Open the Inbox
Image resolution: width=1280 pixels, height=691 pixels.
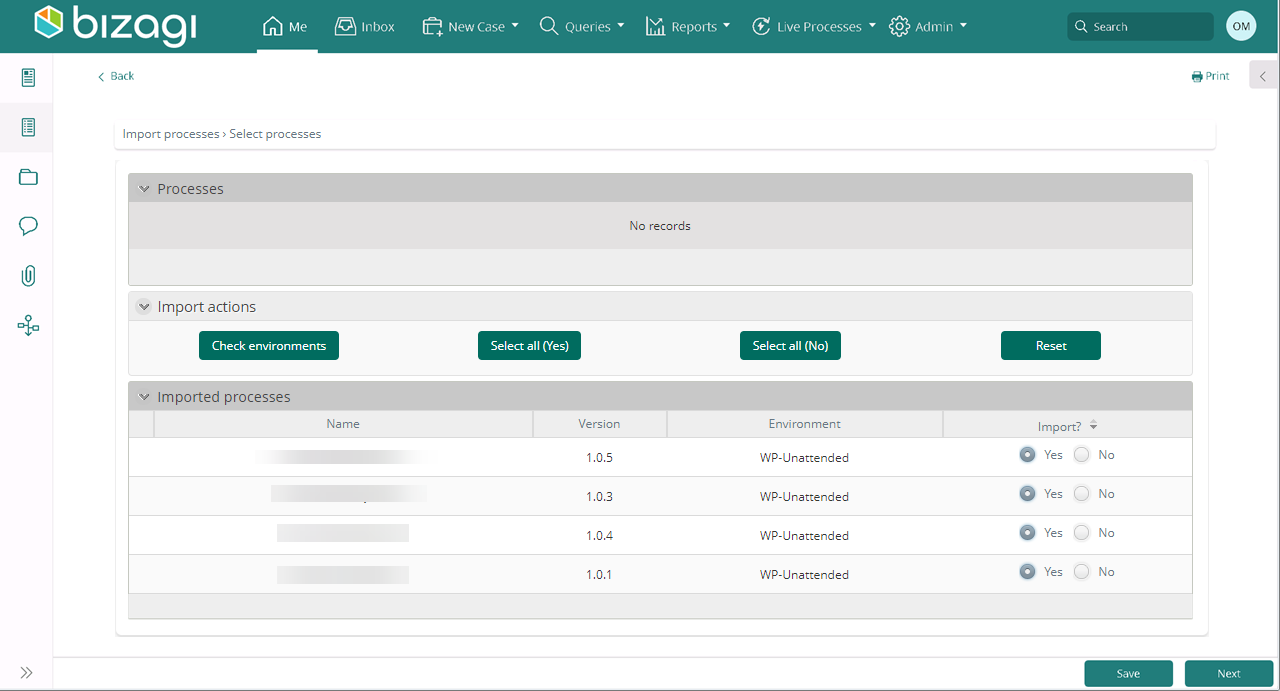point(365,27)
